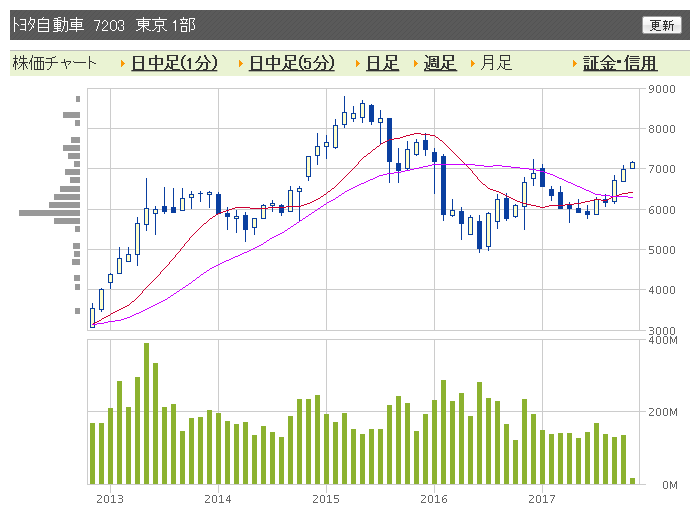
Task: Switch to the 日足 daily chart
Action: [382, 63]
